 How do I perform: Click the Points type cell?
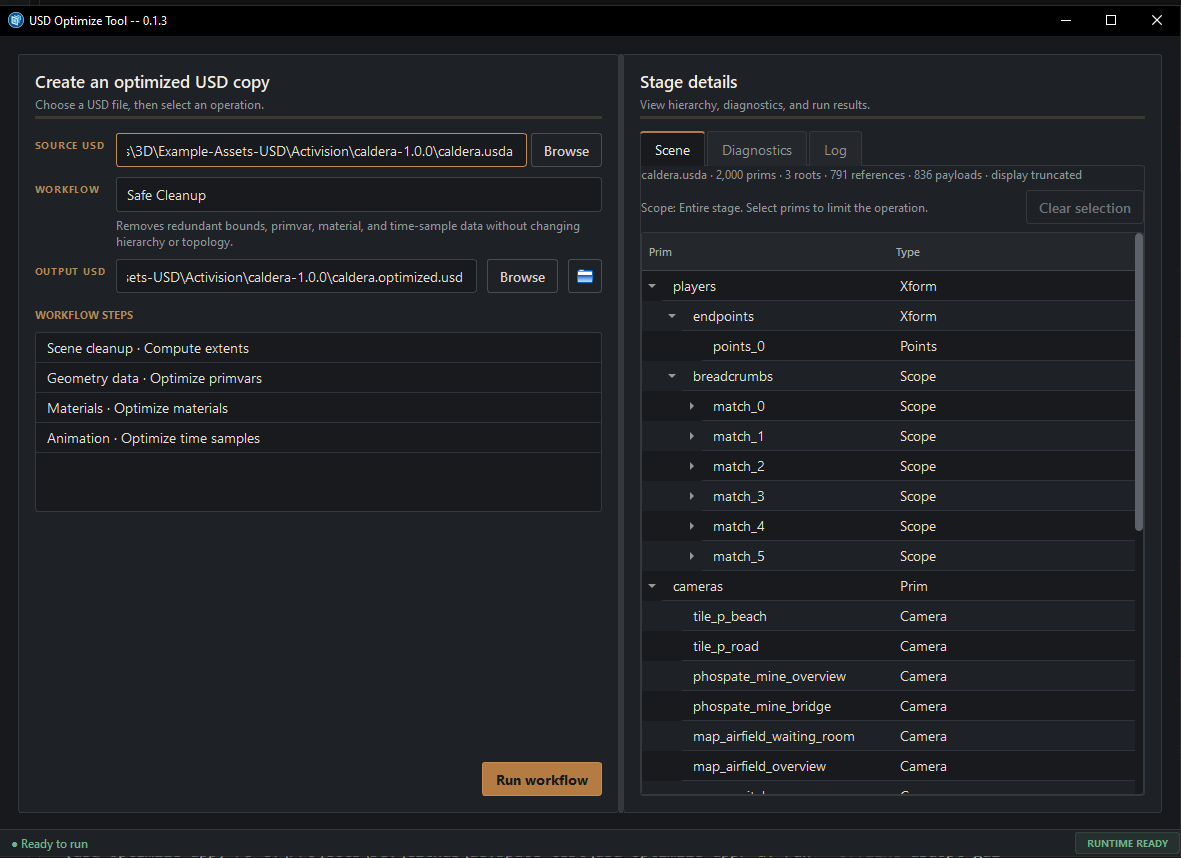(918, 347)
